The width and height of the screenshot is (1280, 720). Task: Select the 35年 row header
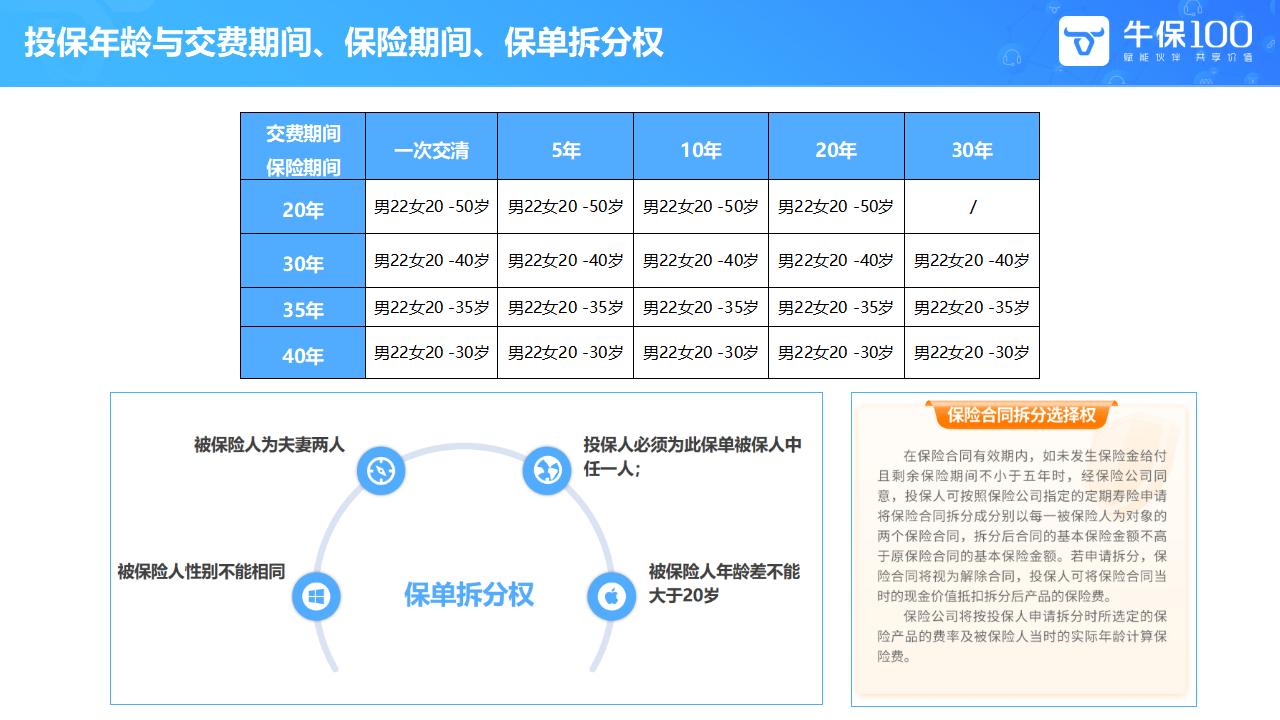[303, 309]
